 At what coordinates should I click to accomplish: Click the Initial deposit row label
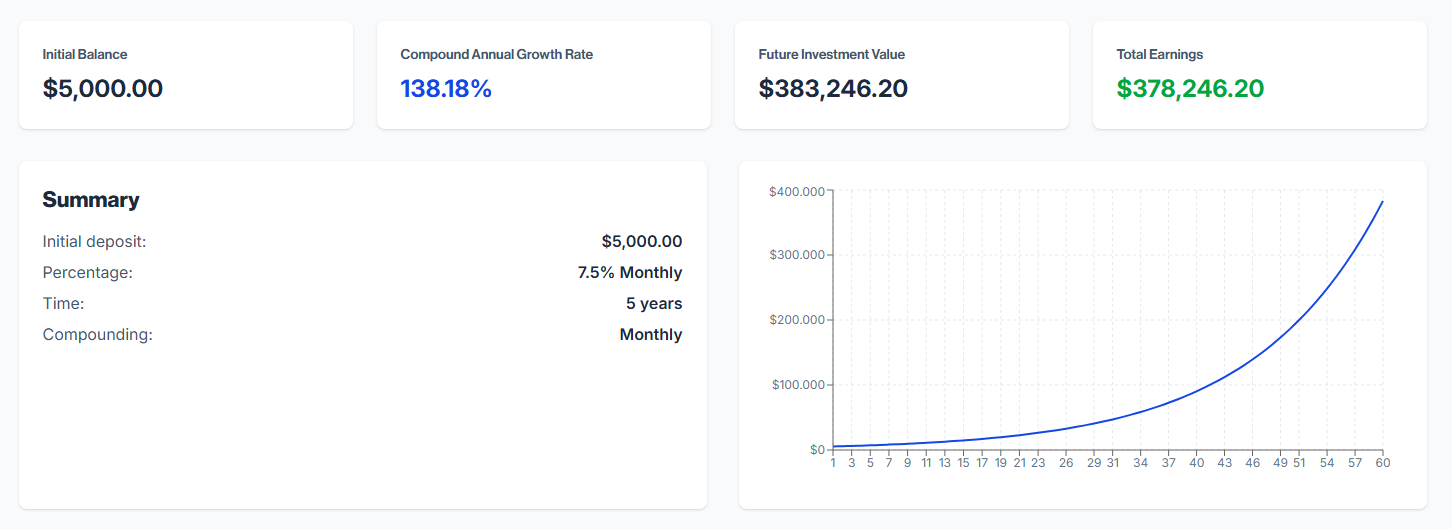(94, 241)
